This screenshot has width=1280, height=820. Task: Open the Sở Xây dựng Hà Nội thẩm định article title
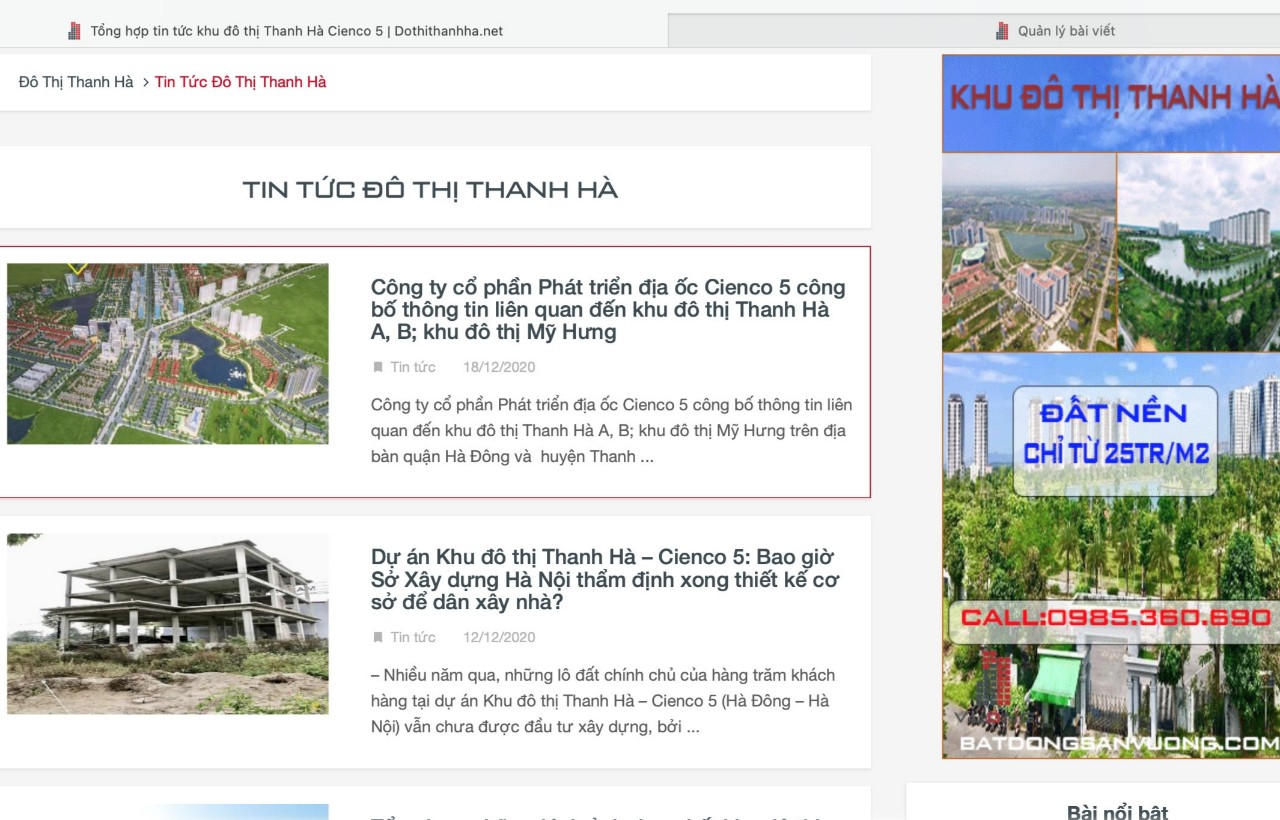point(605,580)
